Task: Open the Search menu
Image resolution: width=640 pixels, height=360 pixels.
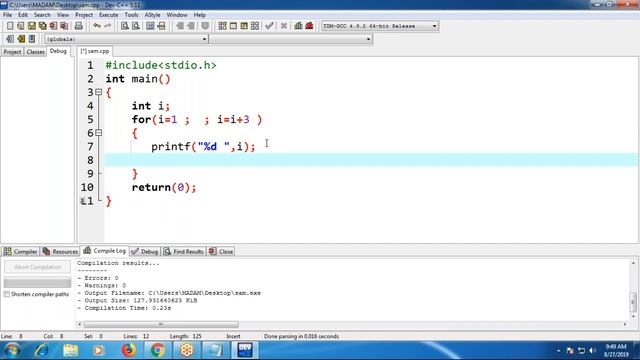Action: (x=42, y=15)
